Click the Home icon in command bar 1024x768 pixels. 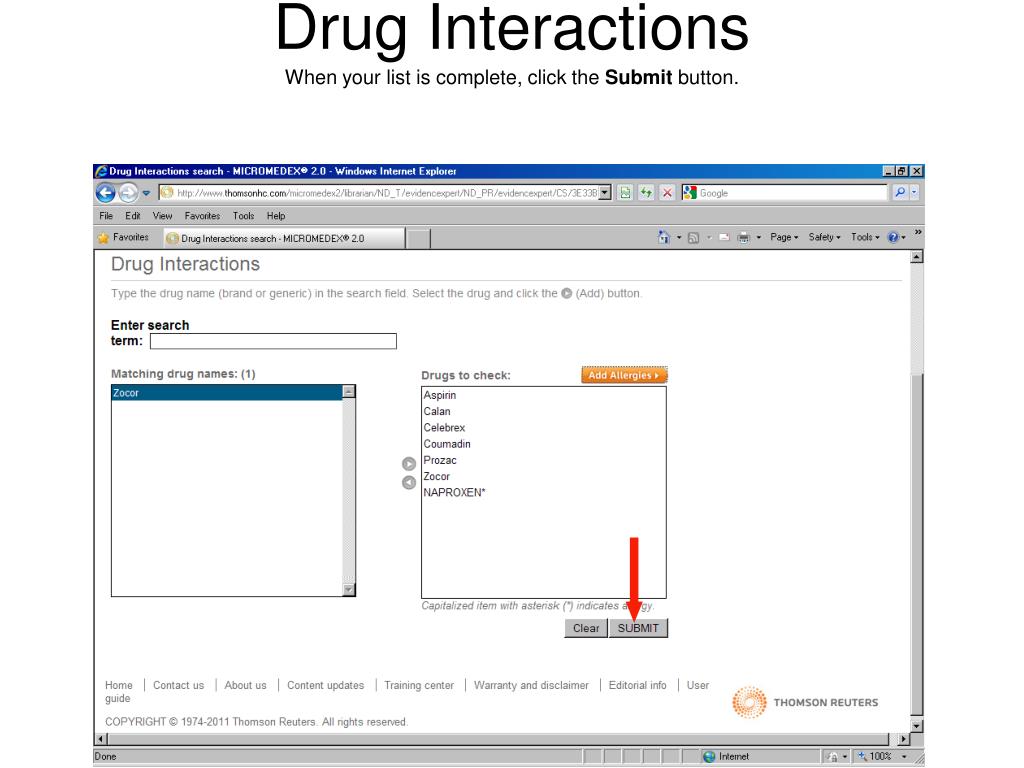tap(664, 238)
